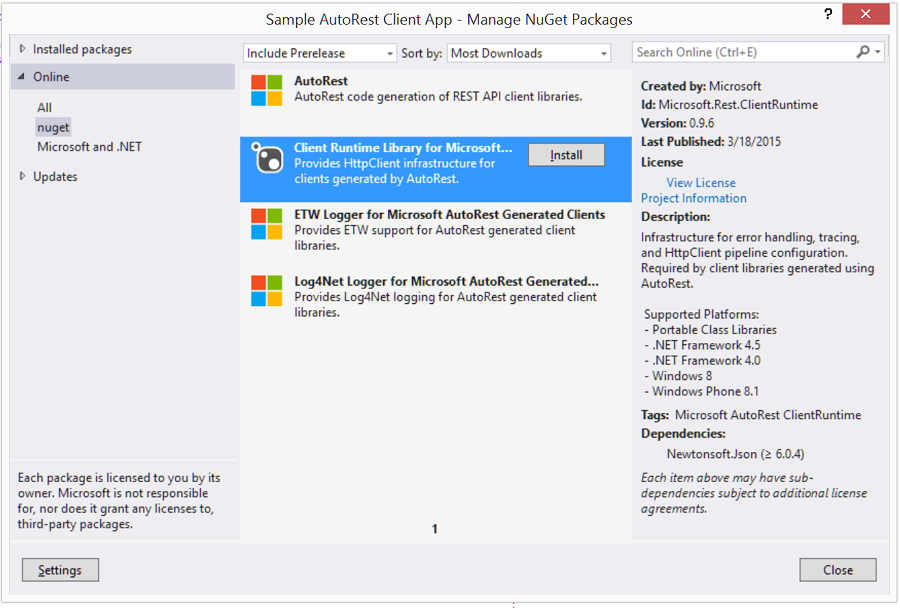Click the Last Published 3/18/2015 text
This screenshot has width=900, height=608.
(x=711, y=141)
